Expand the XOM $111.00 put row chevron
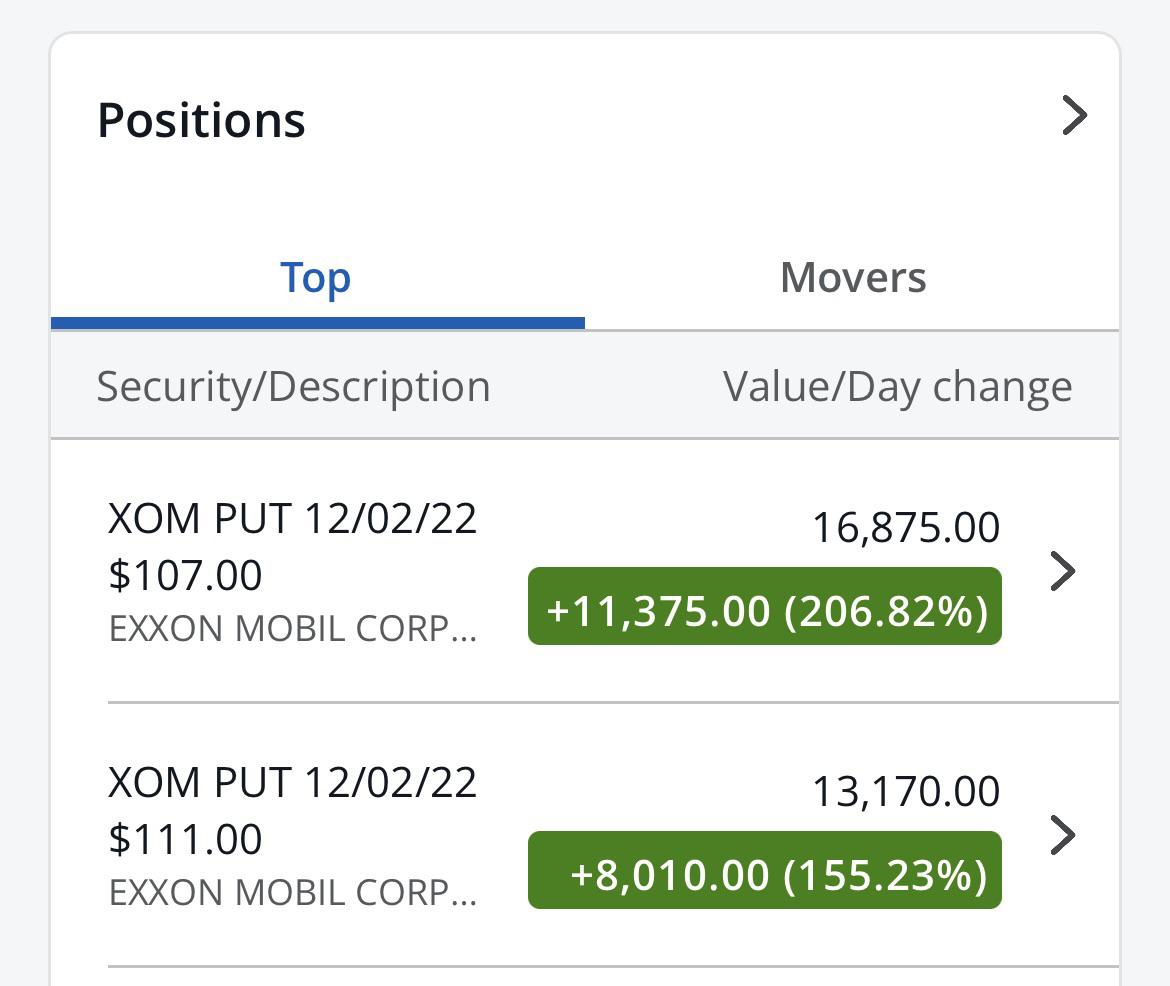Image resolution: width=1170 pixels, height=986 pixels. pyautogui.click(x=1062, y=835)
